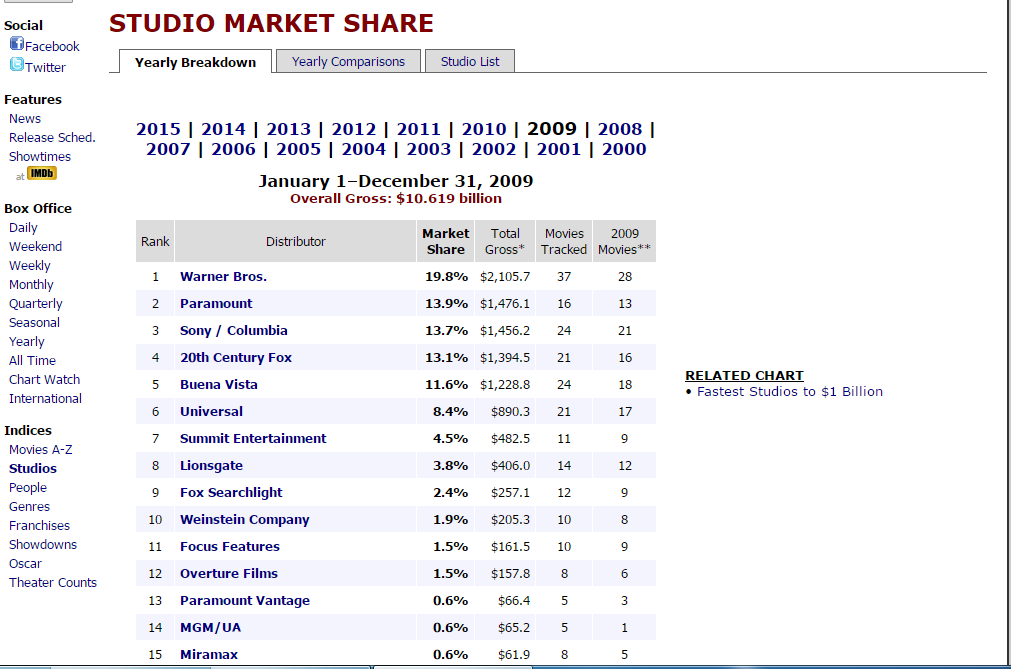The image size is (1011, 669).
Task: Open Weekly box office link
Action: tap(30, 266)
